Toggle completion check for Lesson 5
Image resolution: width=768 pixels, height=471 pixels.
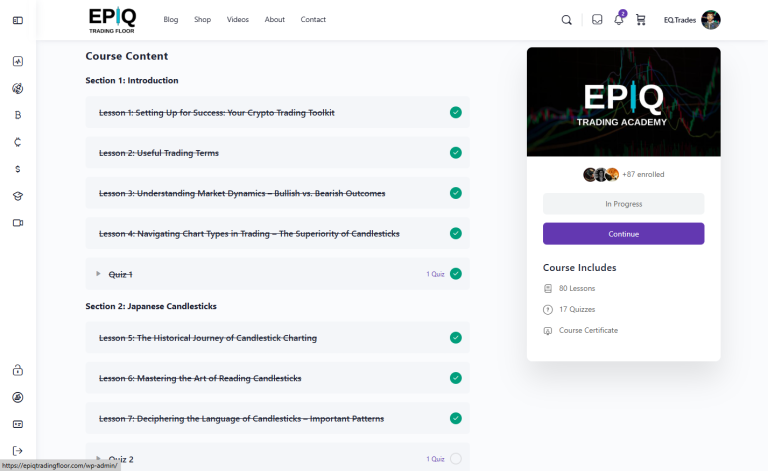456,338
